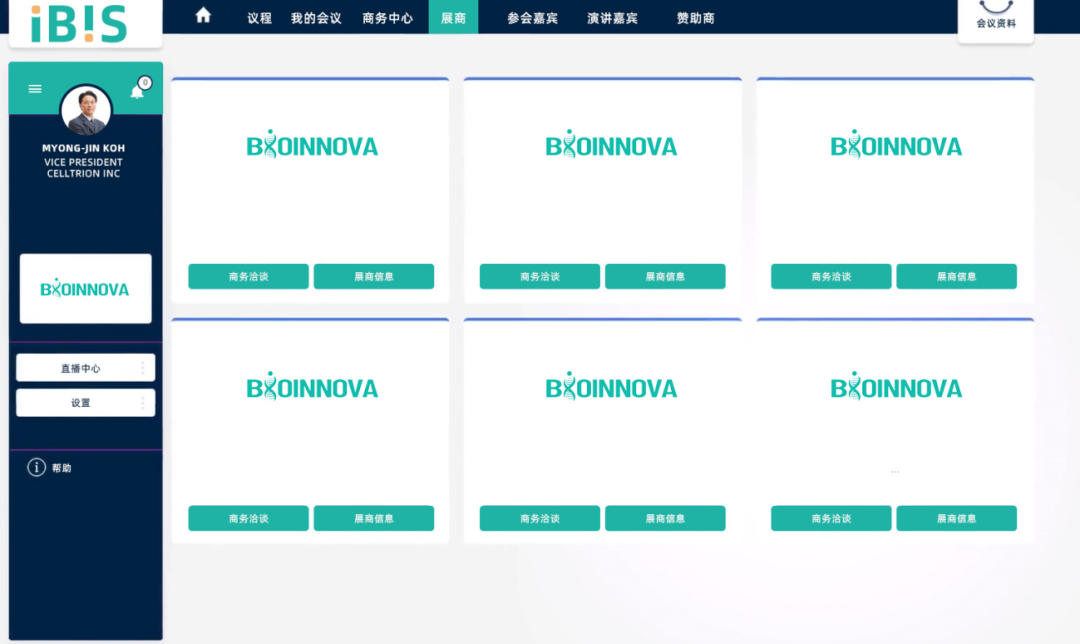Click 展商信息 on middle bottom-row exhibitor card

point(665,518)
